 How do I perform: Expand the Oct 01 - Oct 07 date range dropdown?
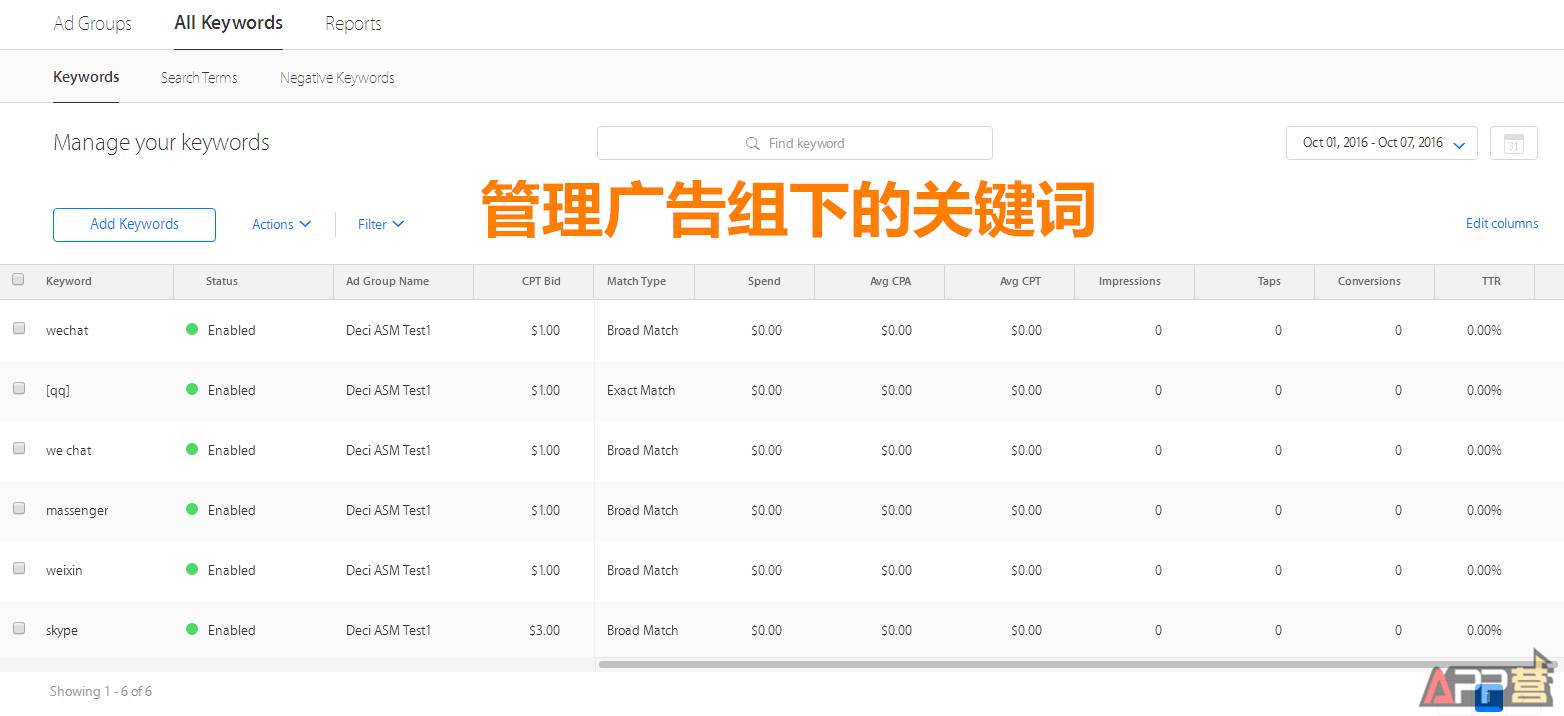pos(1382,143)
